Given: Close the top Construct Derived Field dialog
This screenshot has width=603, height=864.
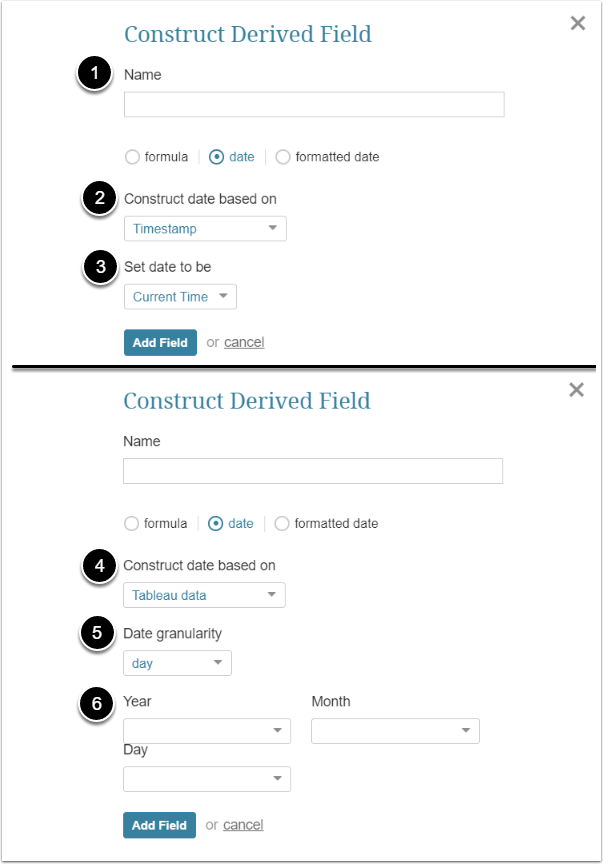Looking at the screenshot, I should click(x=577, y=23).
